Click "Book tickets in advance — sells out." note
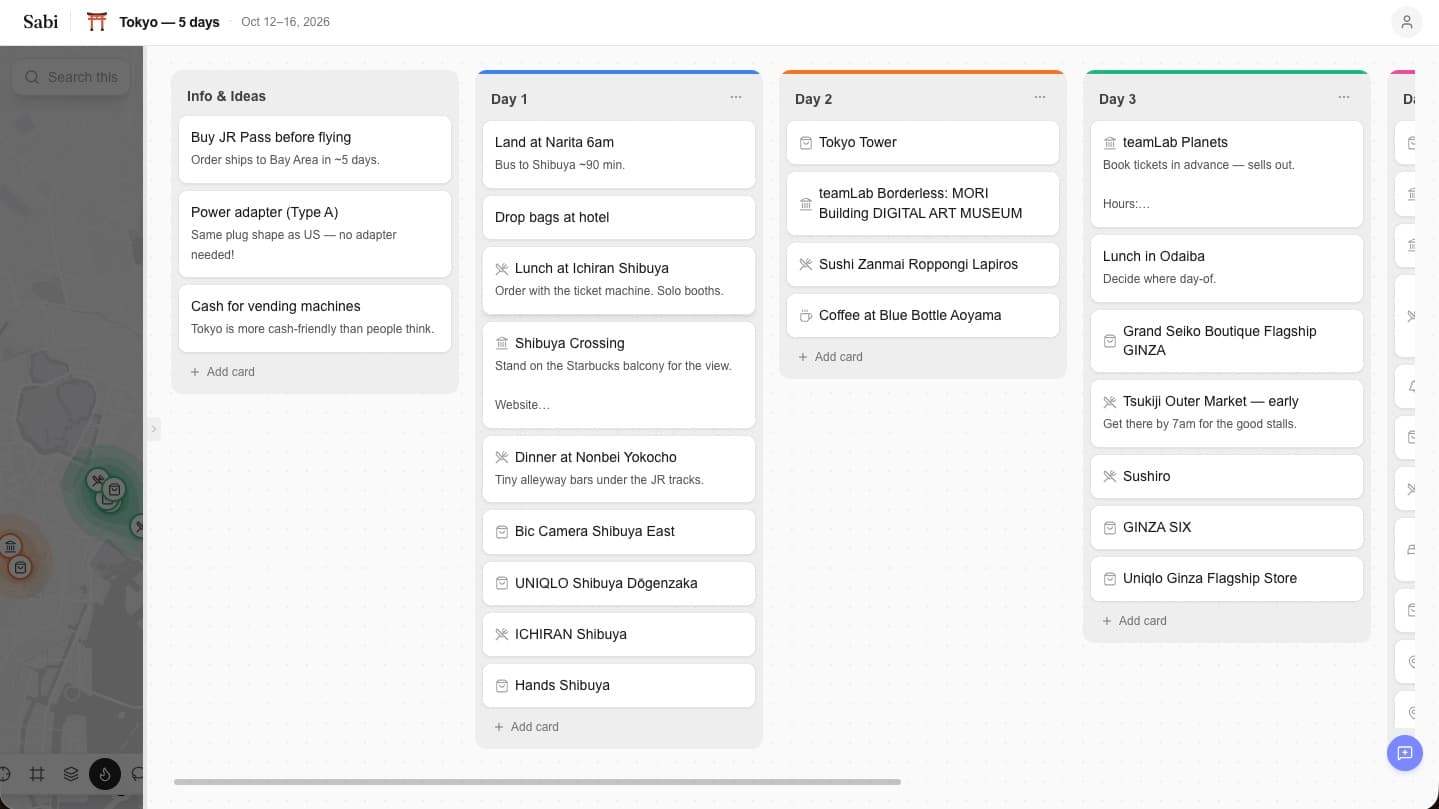 click(x=1198, y=165)
